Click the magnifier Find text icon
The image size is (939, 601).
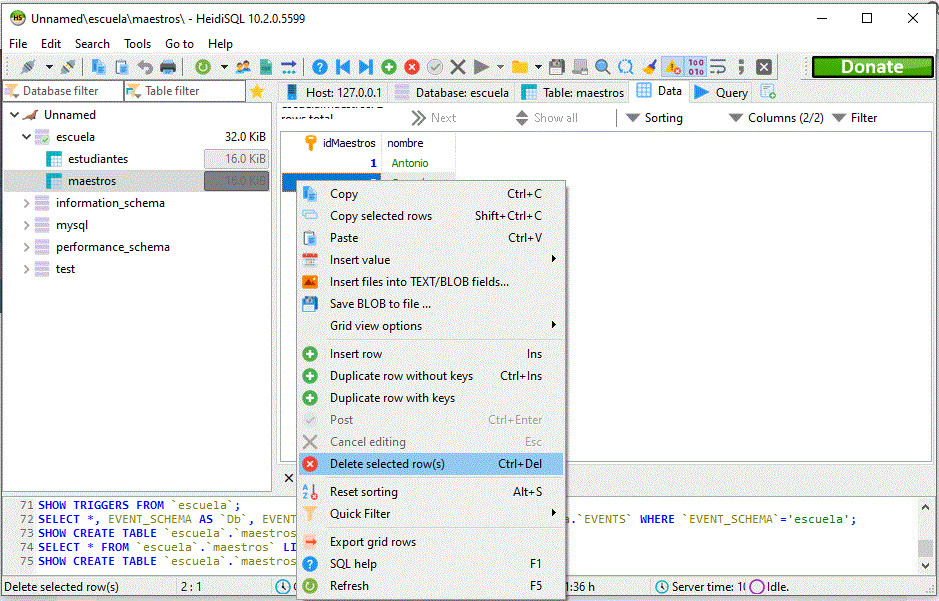602,67
